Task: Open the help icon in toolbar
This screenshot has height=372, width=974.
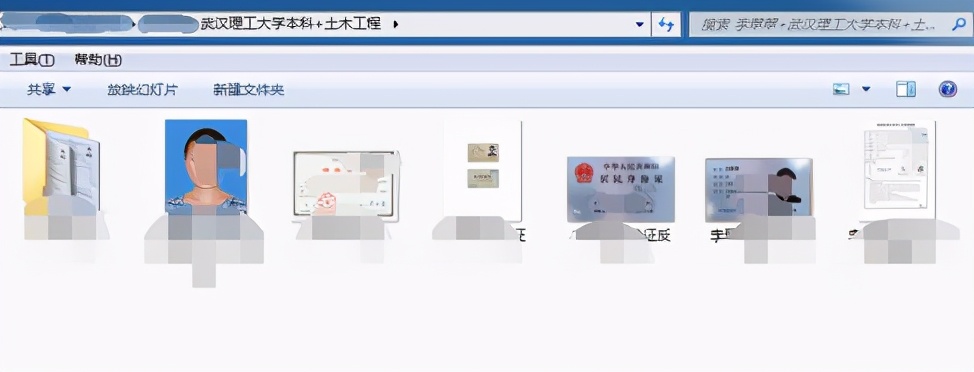Action: pyautogui.click(x=947, y=89)
